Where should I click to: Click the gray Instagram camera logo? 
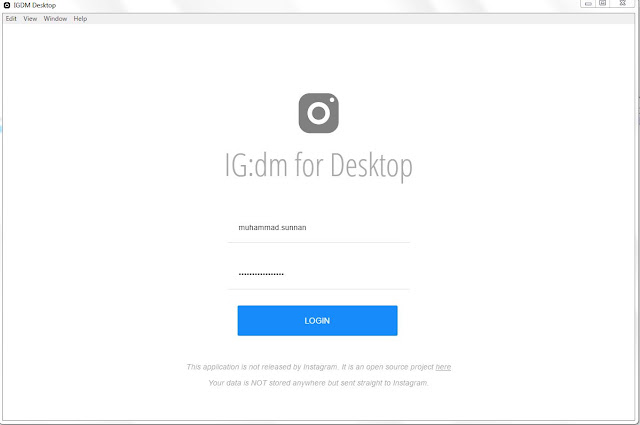coord(318,113)
